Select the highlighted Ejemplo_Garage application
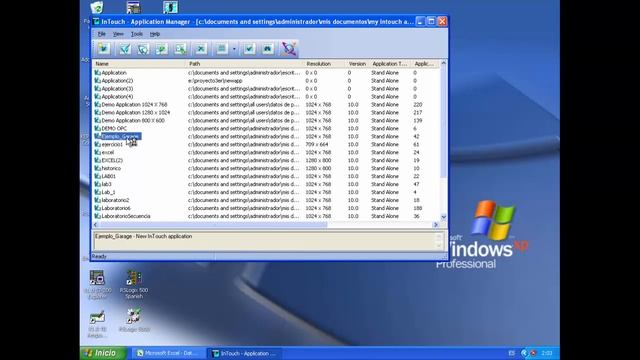Screen dimensions: 640x360 pyautogui.click(x=121, y=136)
